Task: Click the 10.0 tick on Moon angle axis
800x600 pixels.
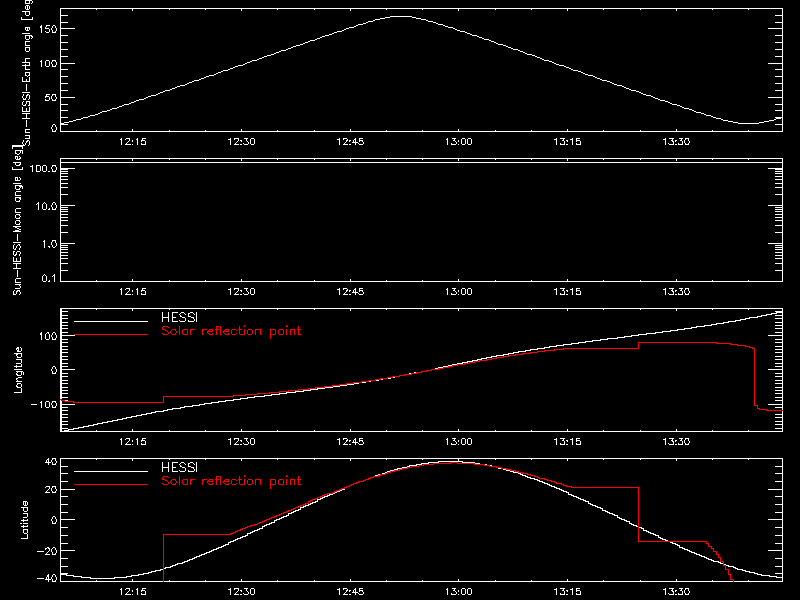Action: point(46,207)
